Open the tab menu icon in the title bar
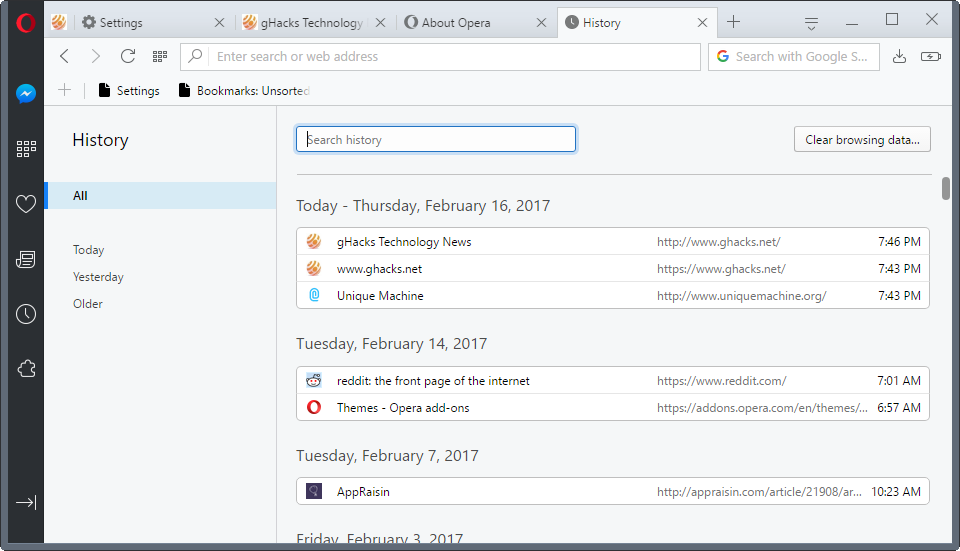Viewport: 960px width, 551px height. tap(811, 23)
